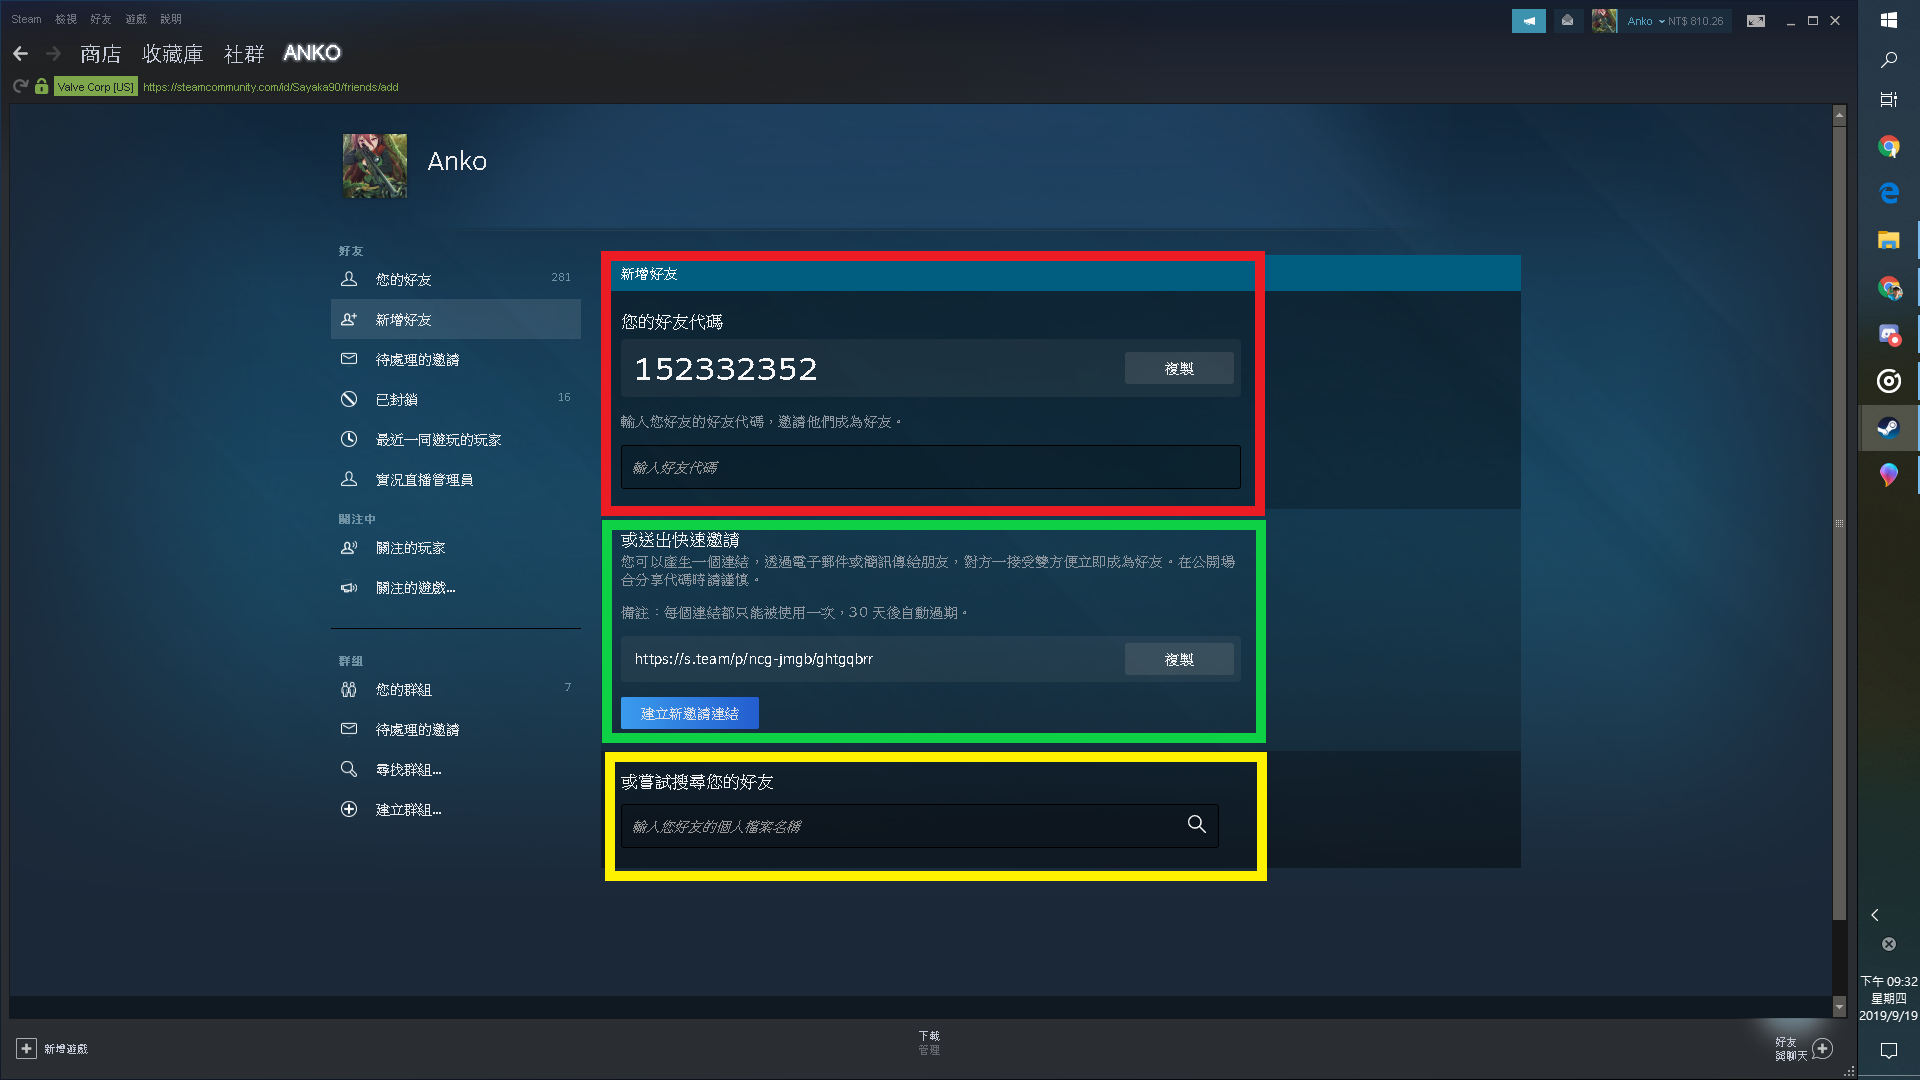
Task: Open 建立群組 with plus icon
Action: click(x=456, y=809)
